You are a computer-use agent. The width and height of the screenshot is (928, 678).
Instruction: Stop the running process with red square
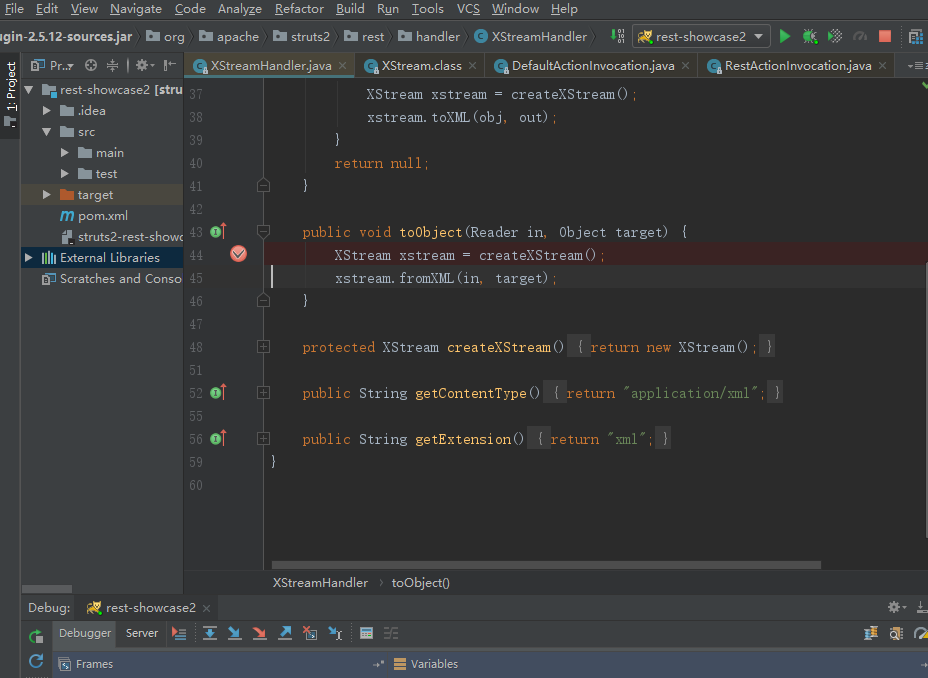coord(884,36)
